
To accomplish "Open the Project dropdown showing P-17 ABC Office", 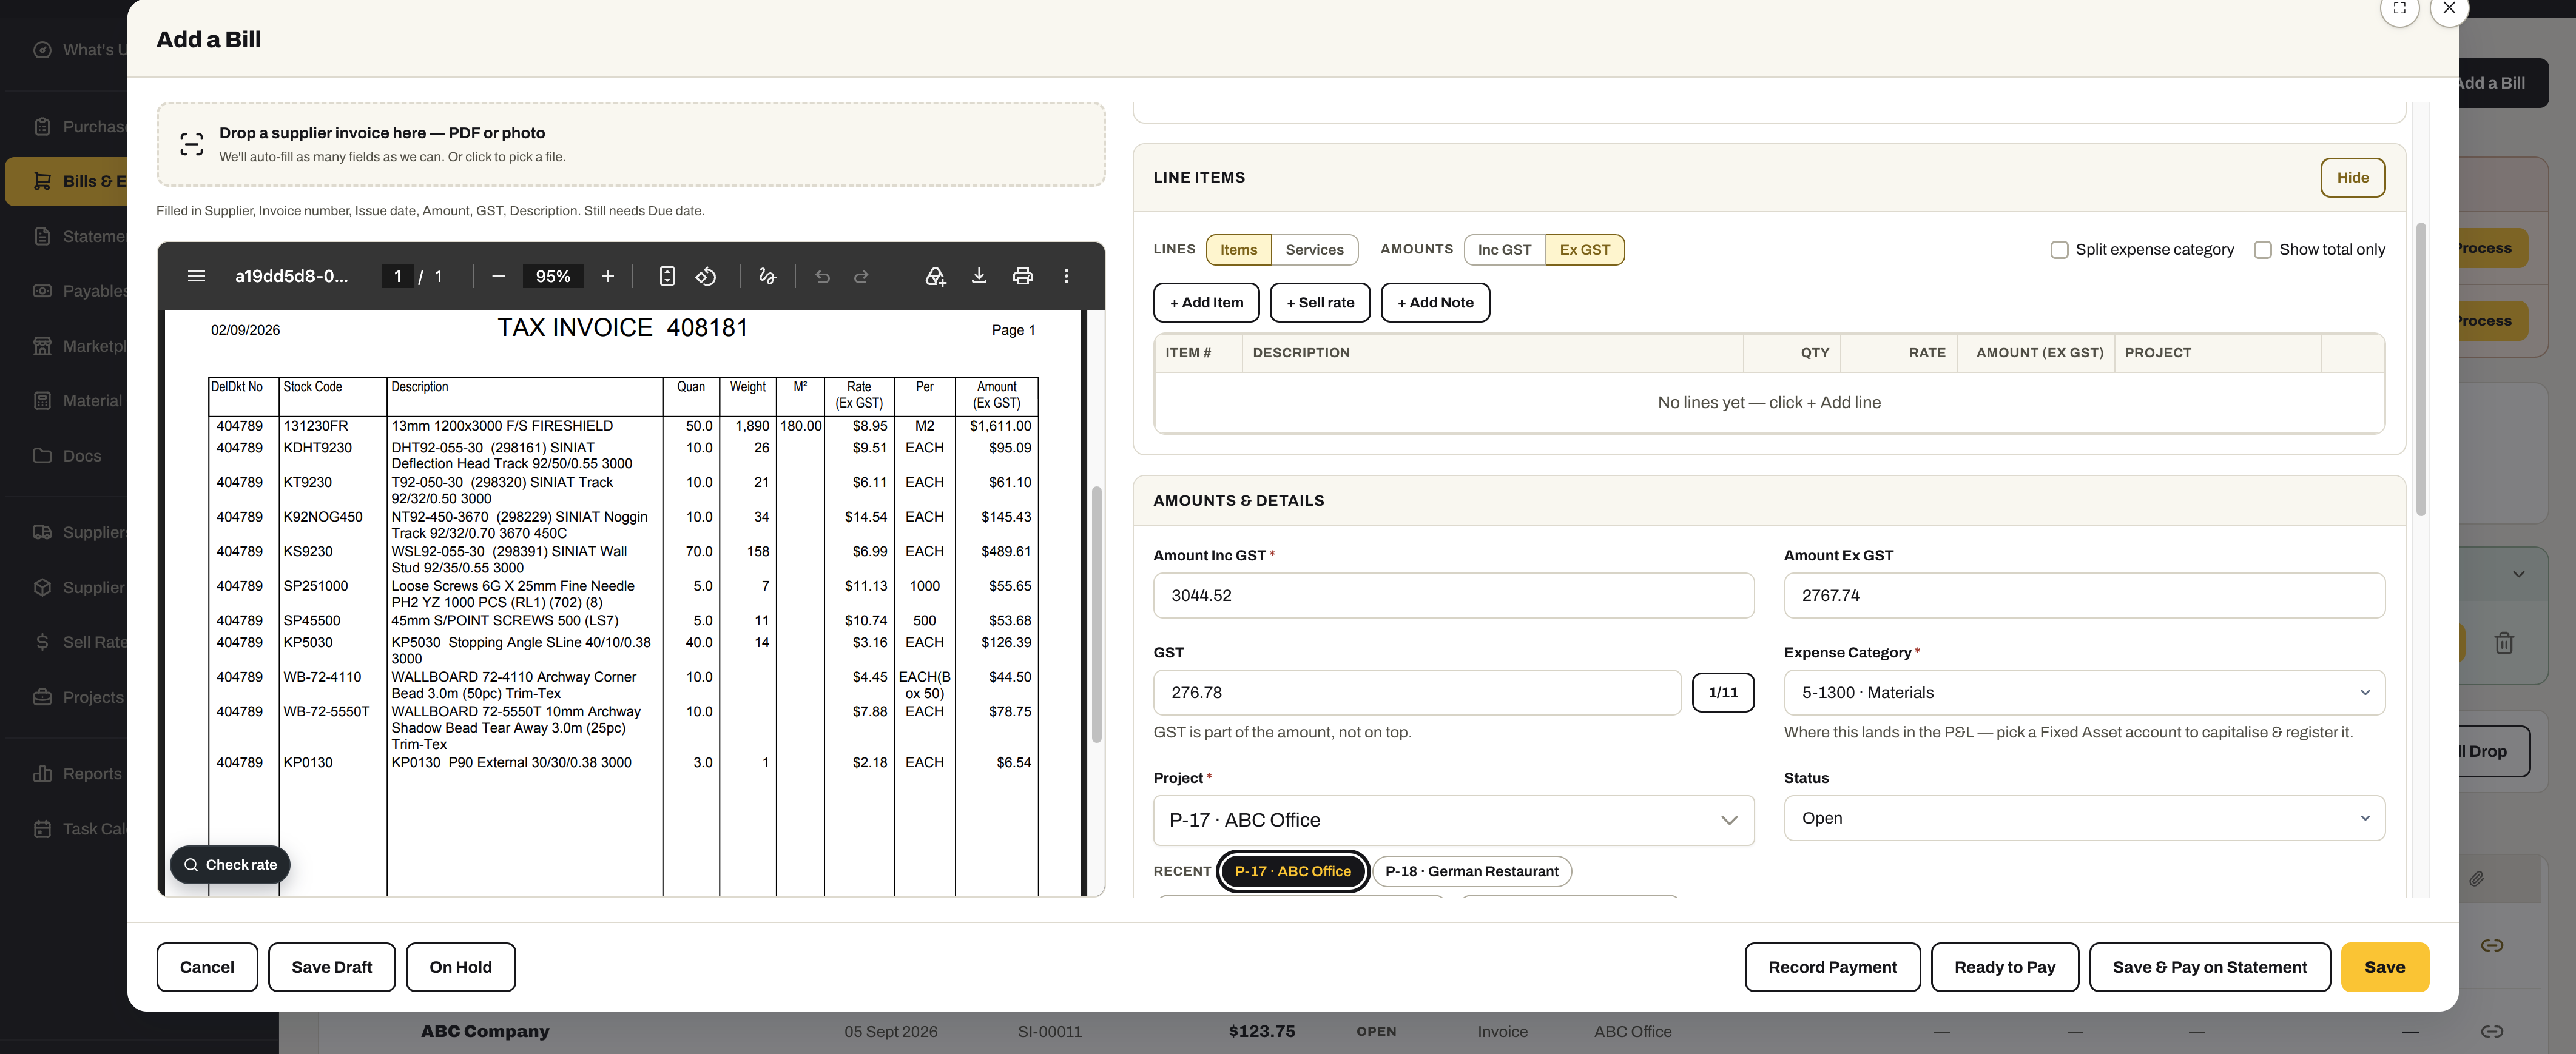I will click(1453, 820).
